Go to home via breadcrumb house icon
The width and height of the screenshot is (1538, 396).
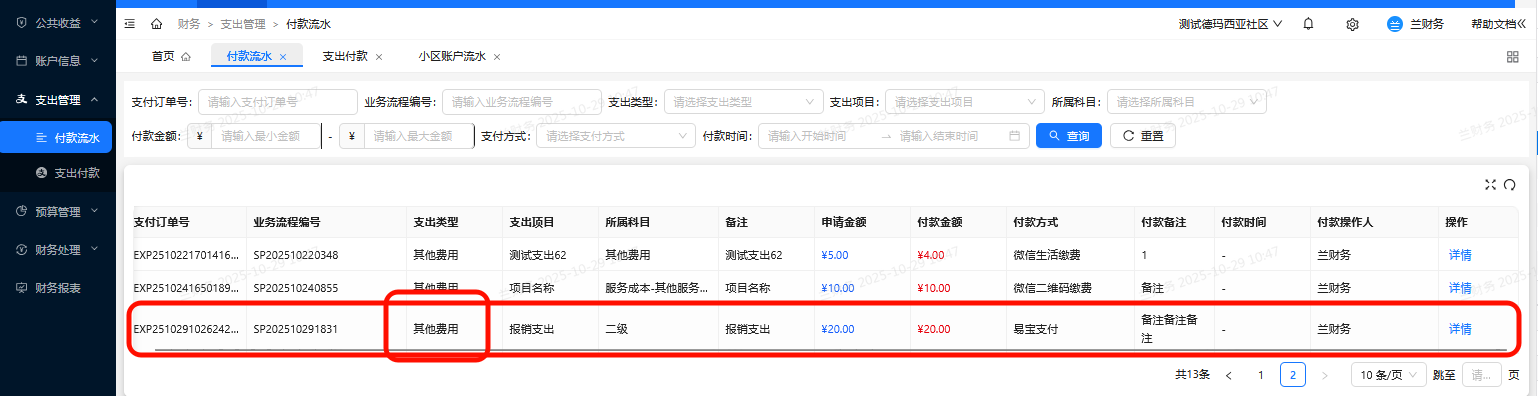(156, 24)
